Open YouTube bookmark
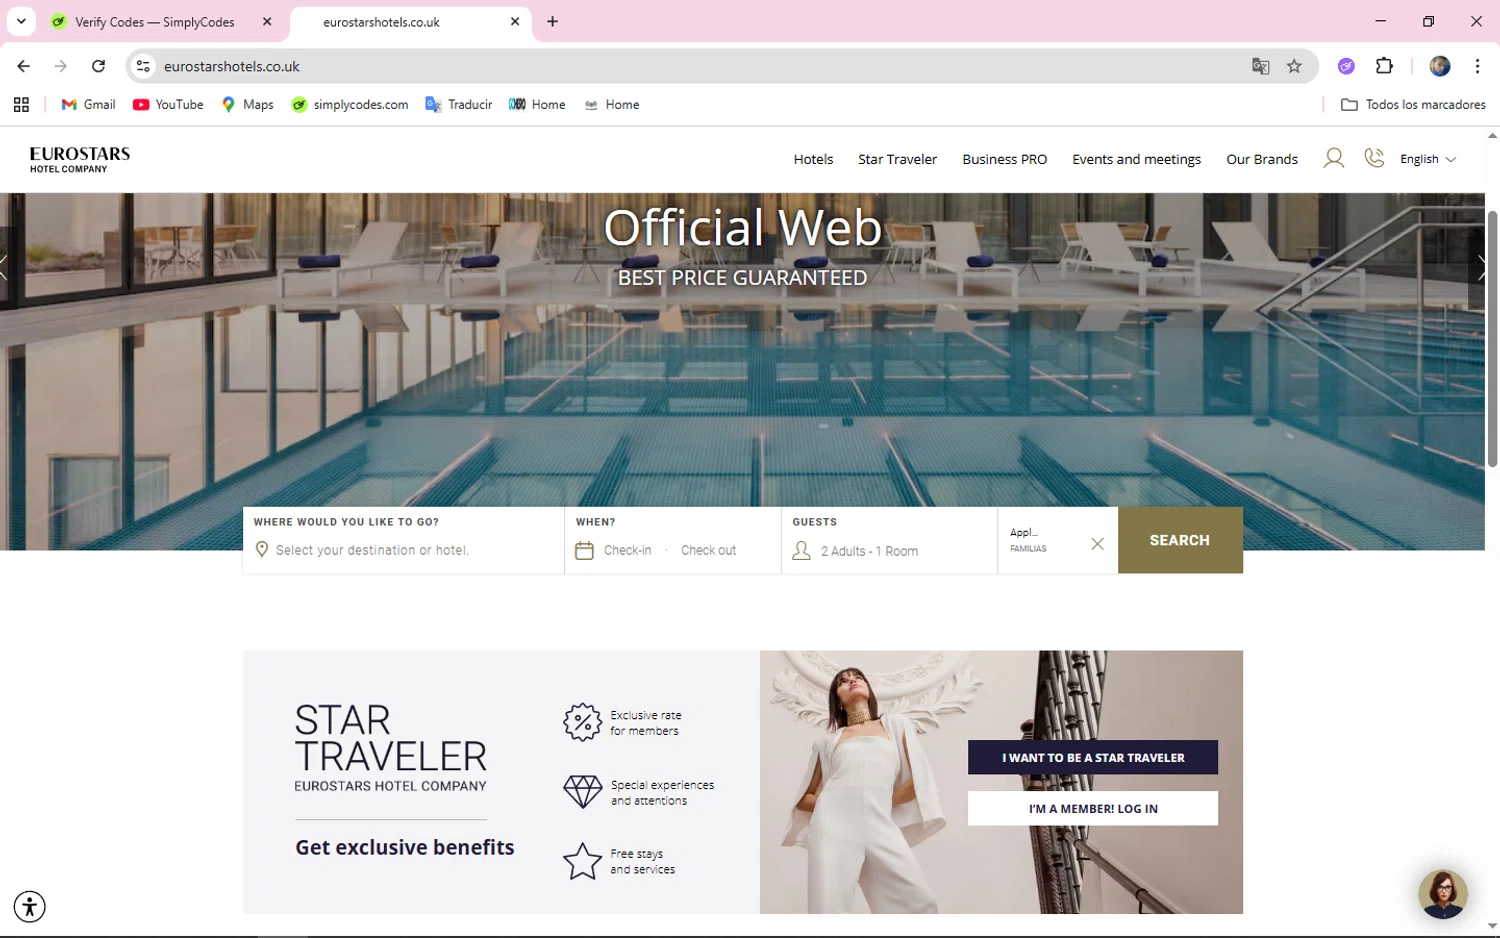 pos(168,104)
